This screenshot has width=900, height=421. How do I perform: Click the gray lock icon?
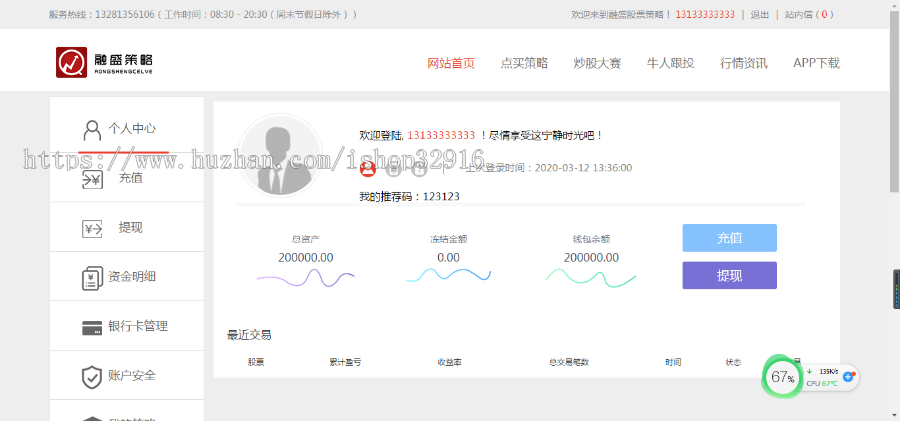point(418,168)
